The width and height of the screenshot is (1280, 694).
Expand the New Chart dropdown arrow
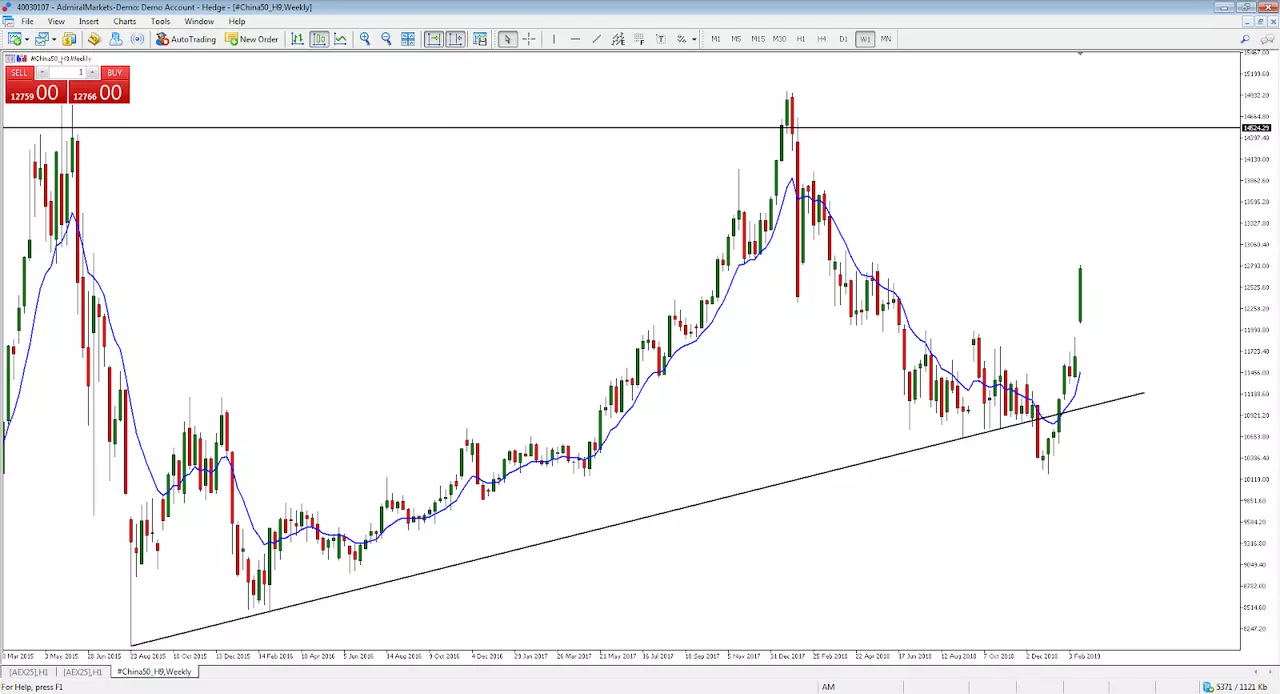pos(27,39)
